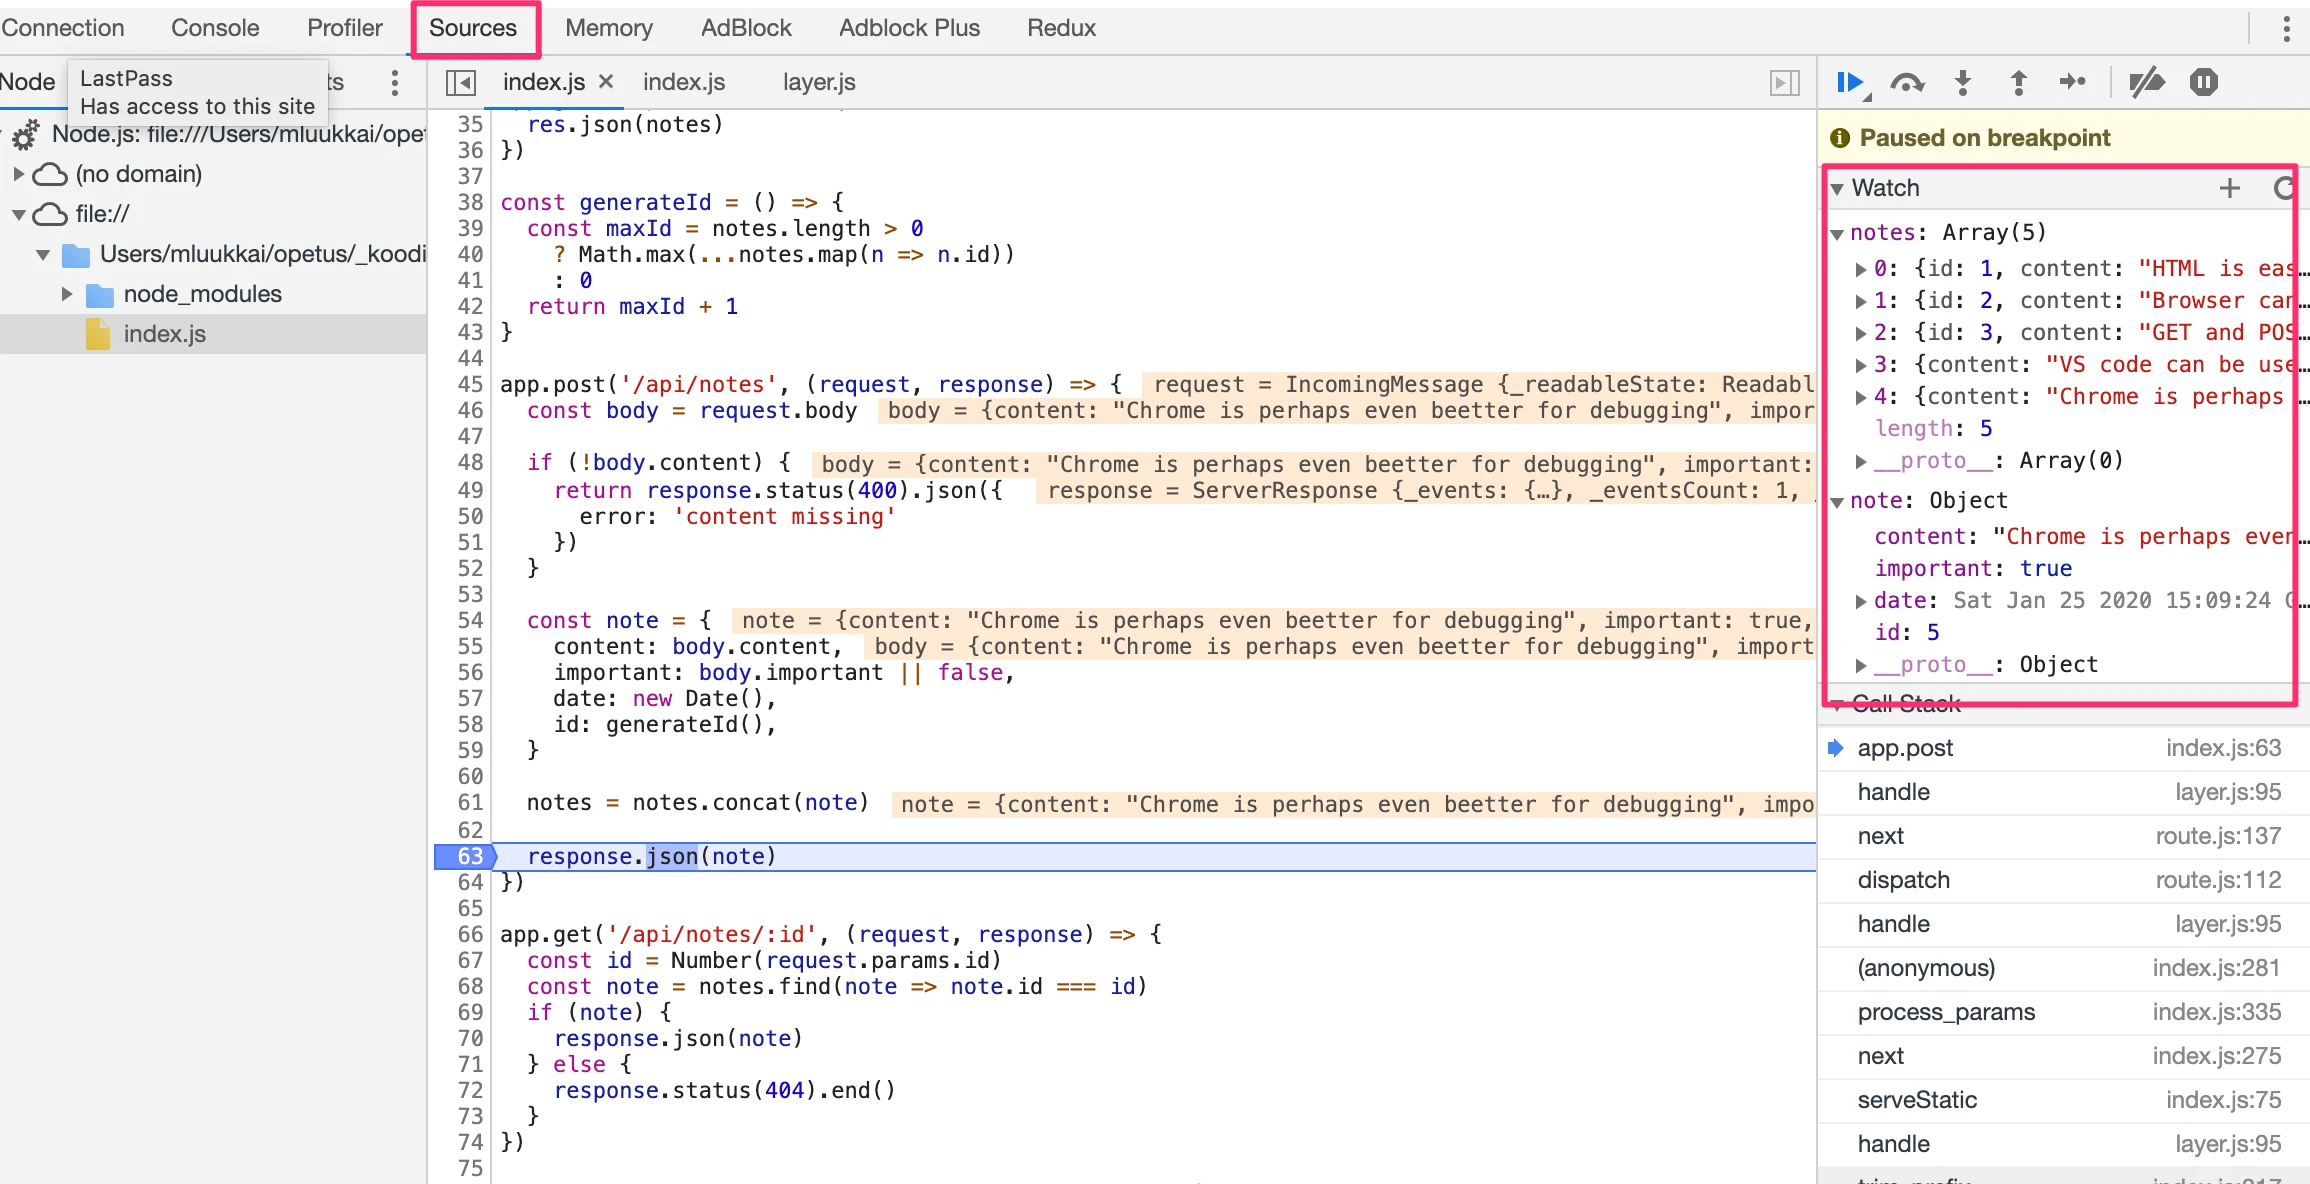
Task: Set a breakpoint on line 46
Action: (470, 410)
